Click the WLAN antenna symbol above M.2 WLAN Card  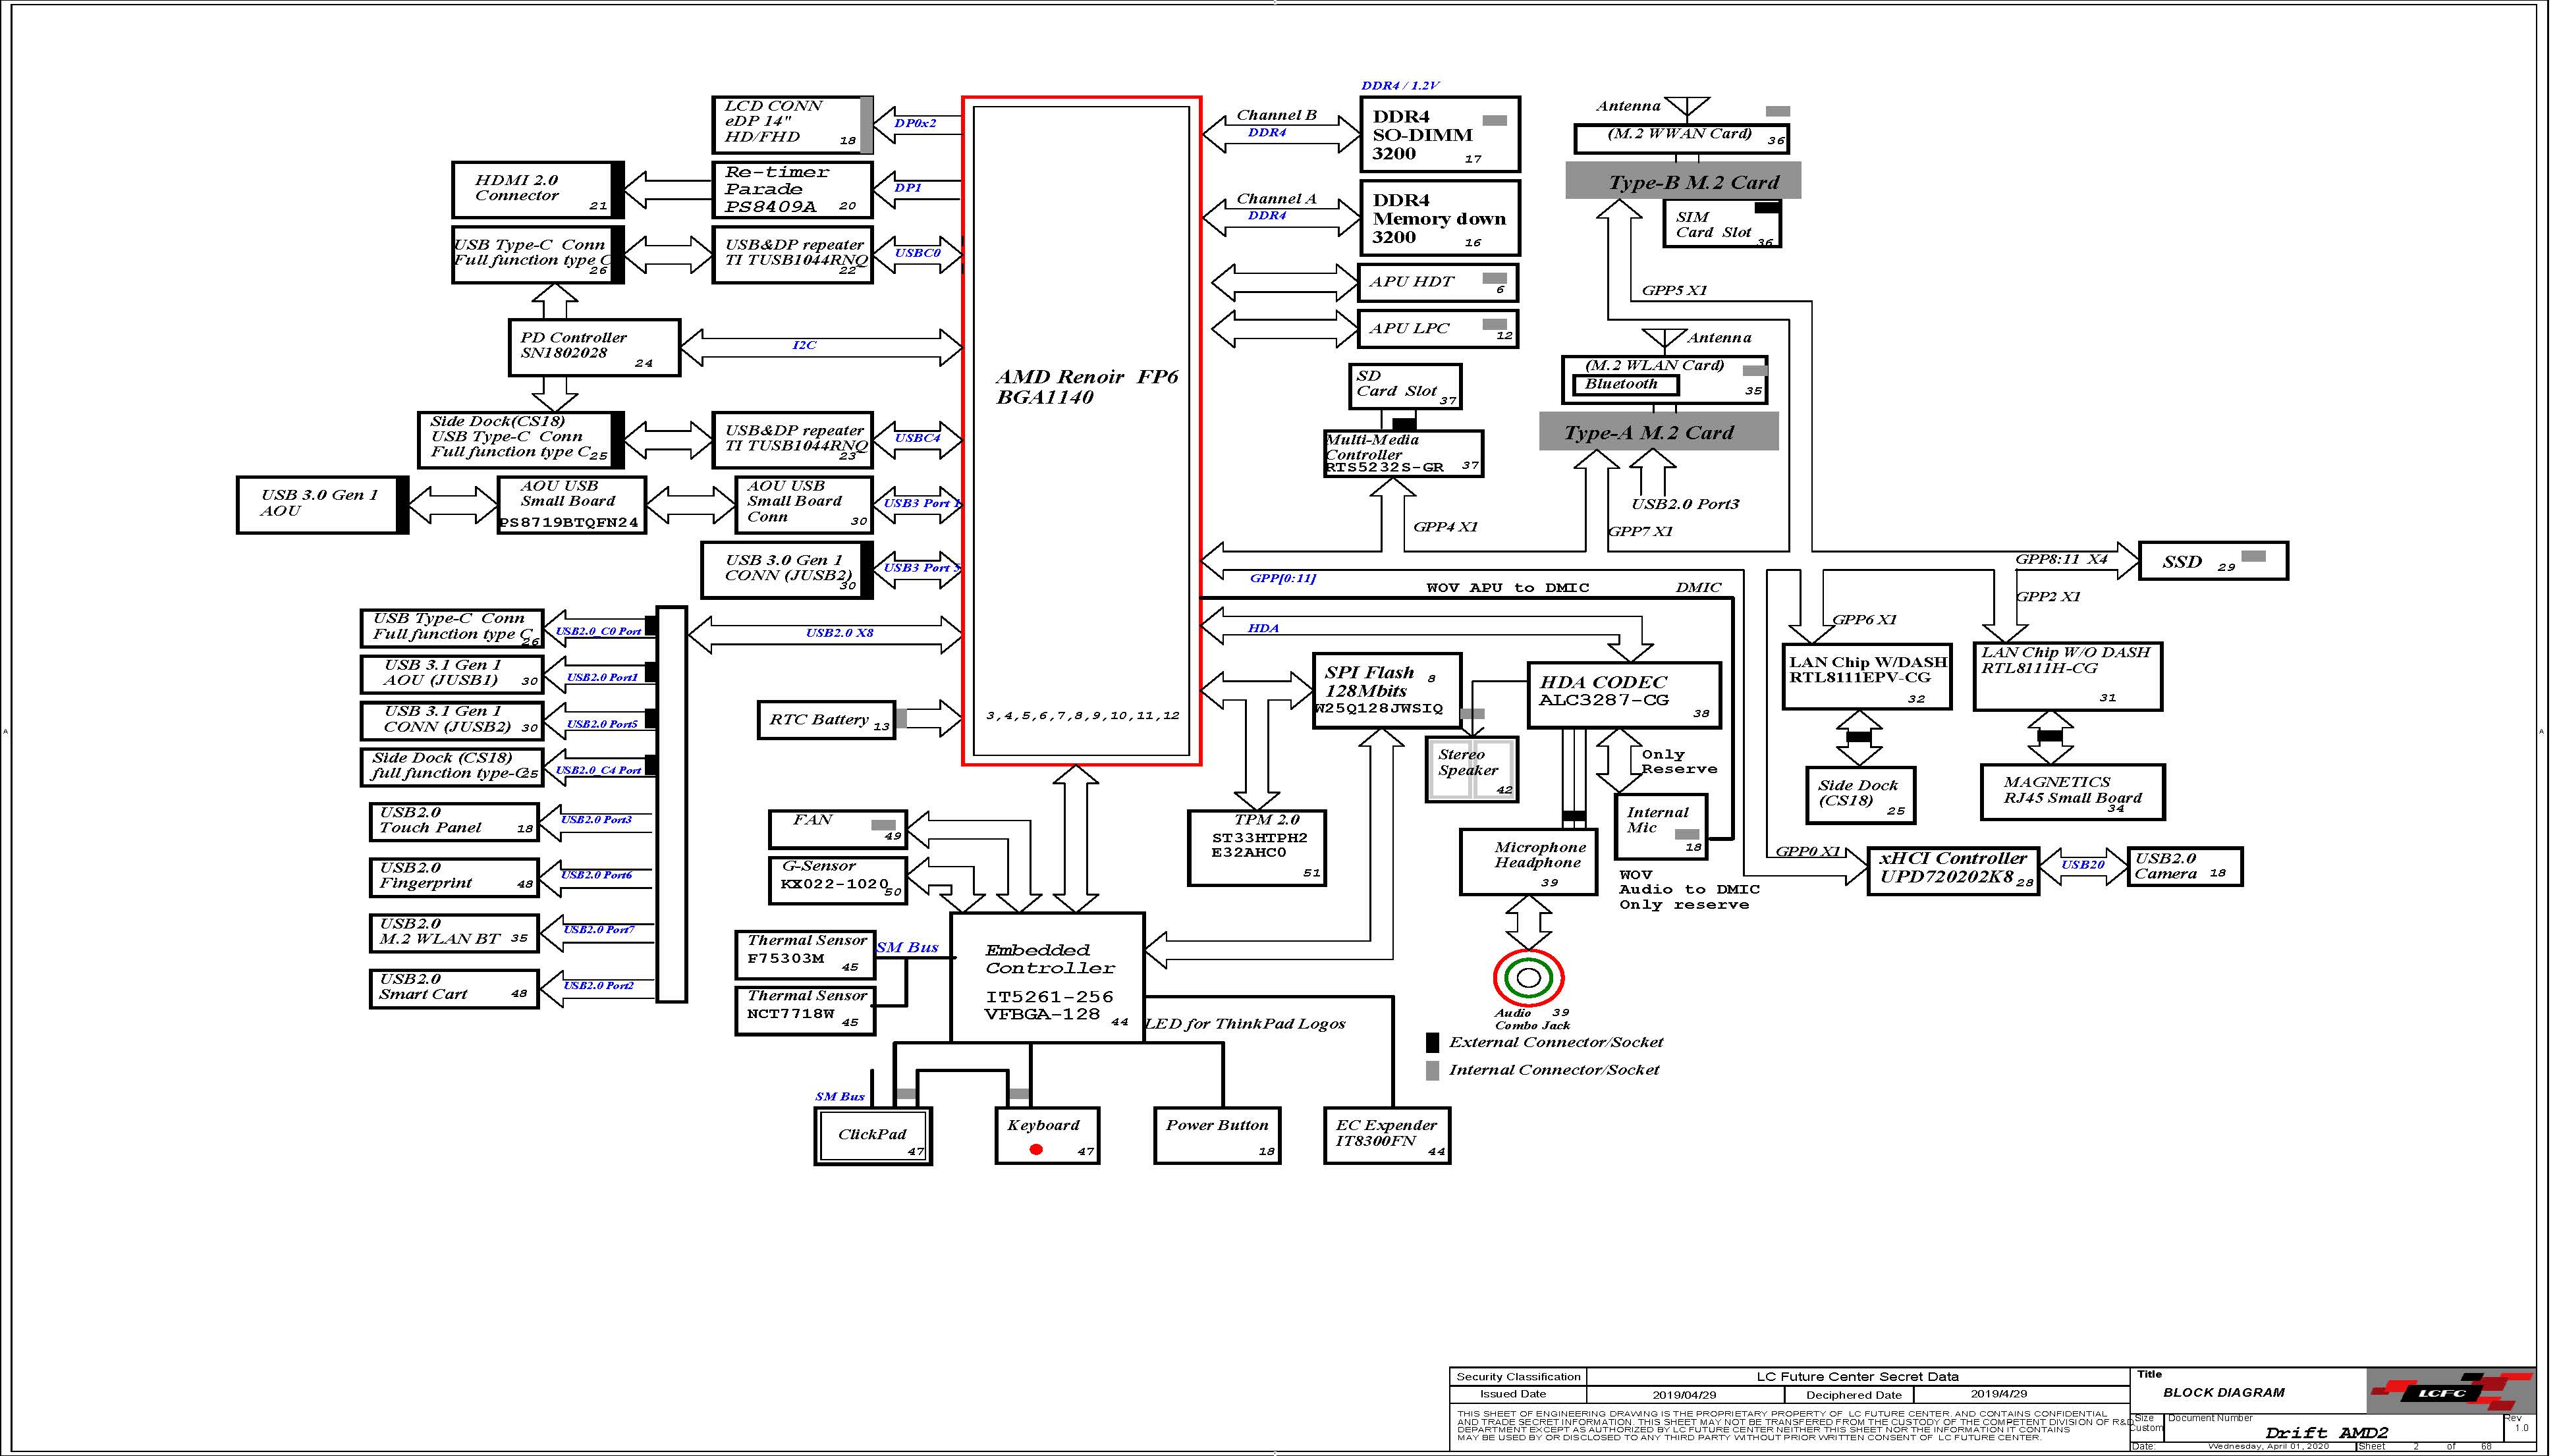click(1664, 338)
